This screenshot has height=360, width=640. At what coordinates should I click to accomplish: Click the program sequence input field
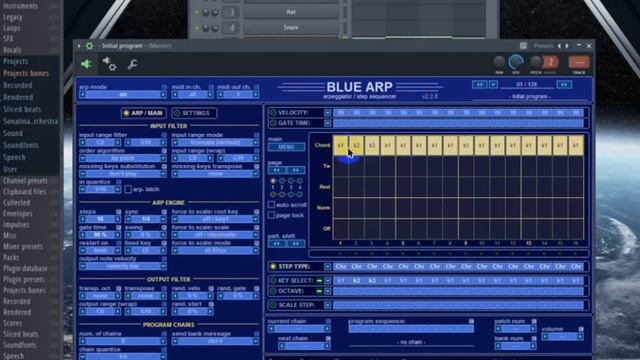coord(411,329)
